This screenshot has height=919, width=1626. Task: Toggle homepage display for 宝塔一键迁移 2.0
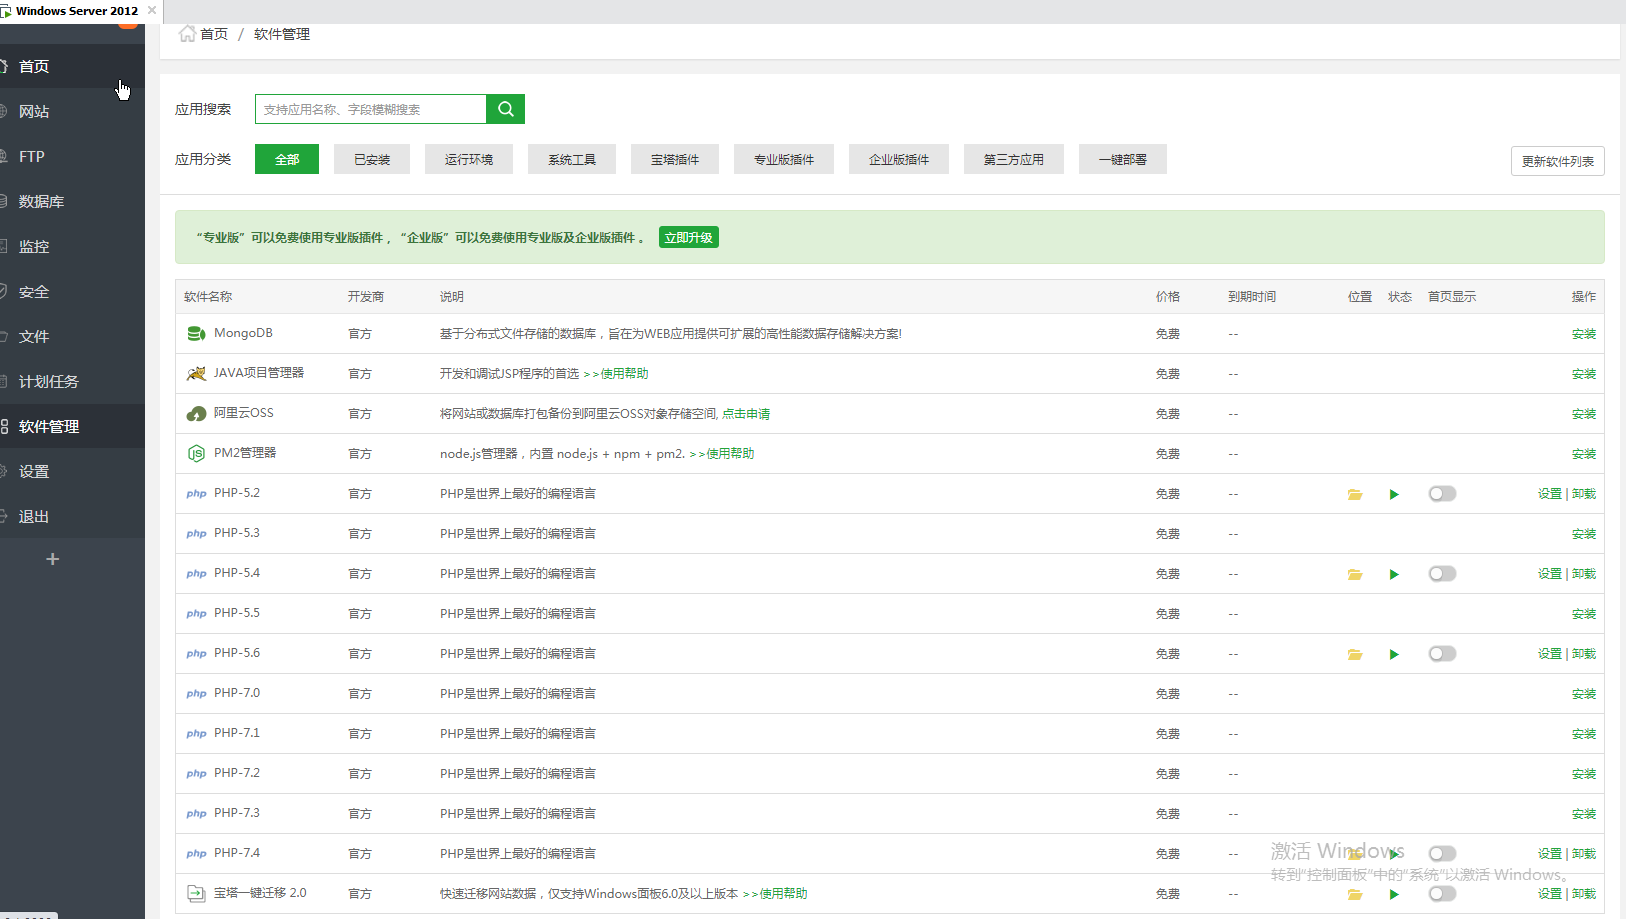coord(1442,894)
